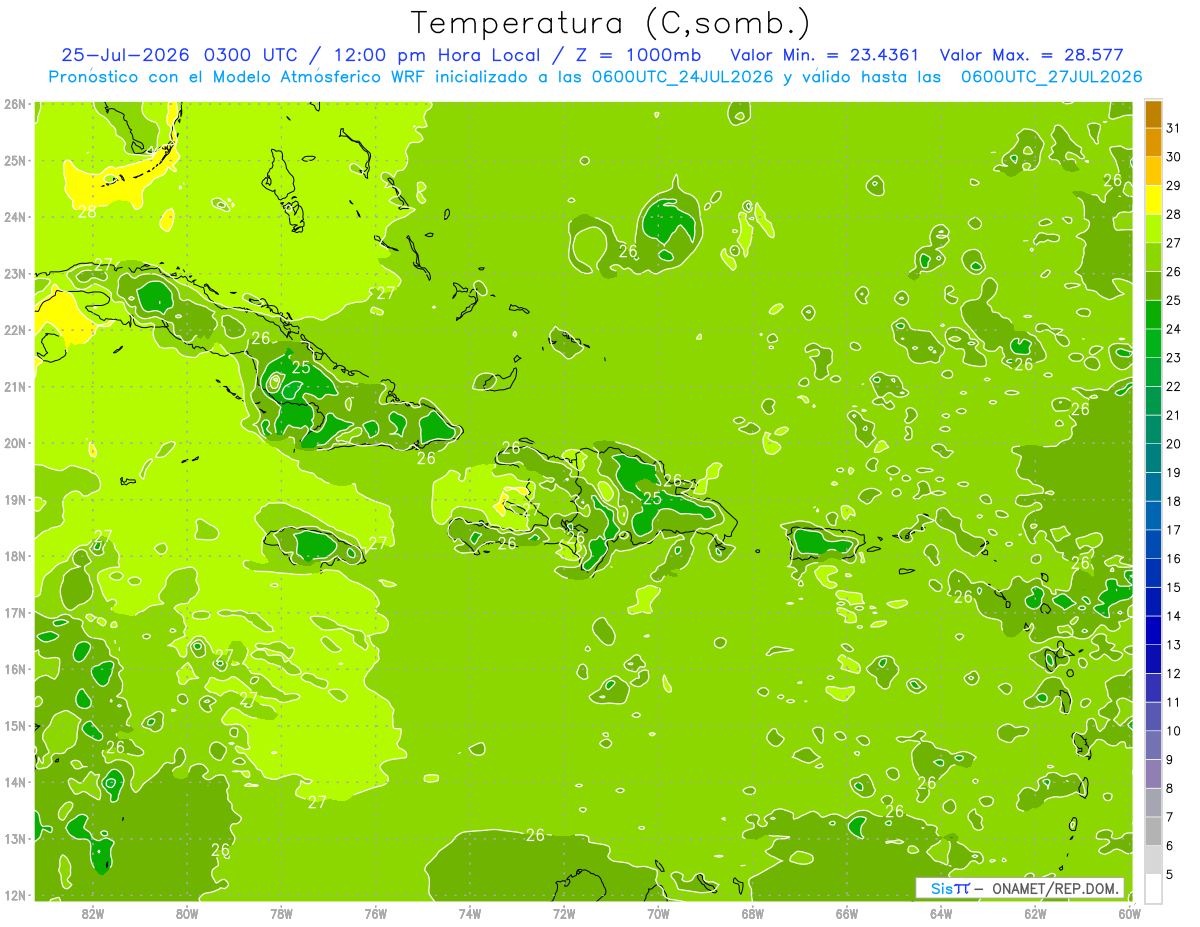
Task: Click the "64W" longitude axis label
Action: click(x=941, y=914)
